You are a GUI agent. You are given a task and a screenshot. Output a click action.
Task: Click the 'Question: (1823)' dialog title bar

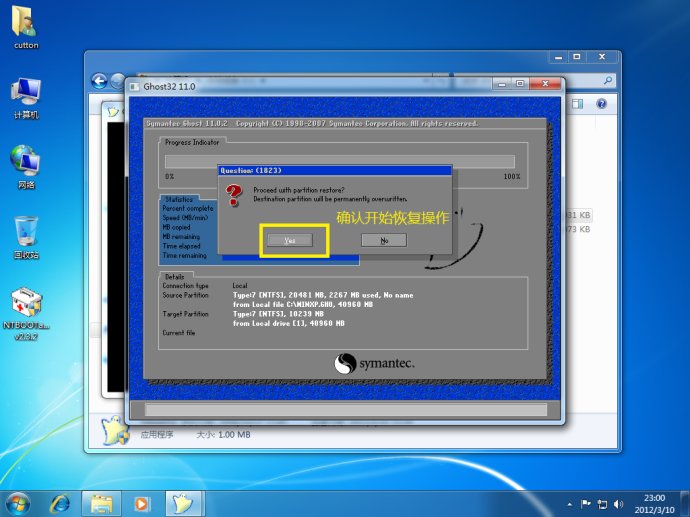[335, 171]
